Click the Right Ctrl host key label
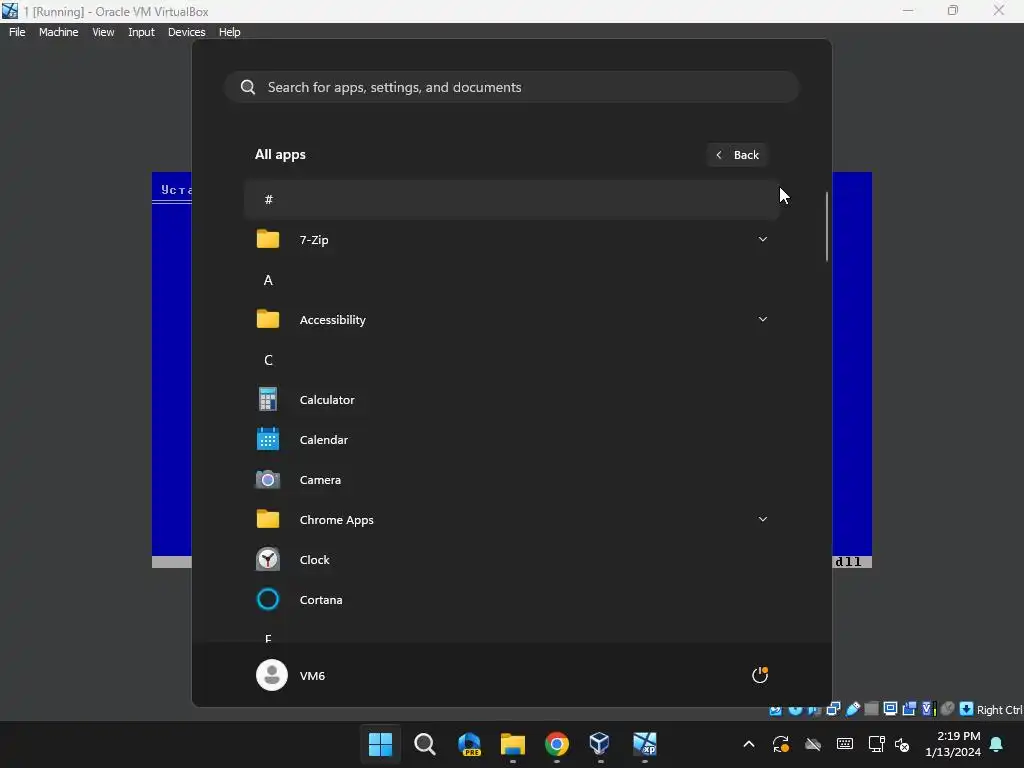 [x=999, y=710]
